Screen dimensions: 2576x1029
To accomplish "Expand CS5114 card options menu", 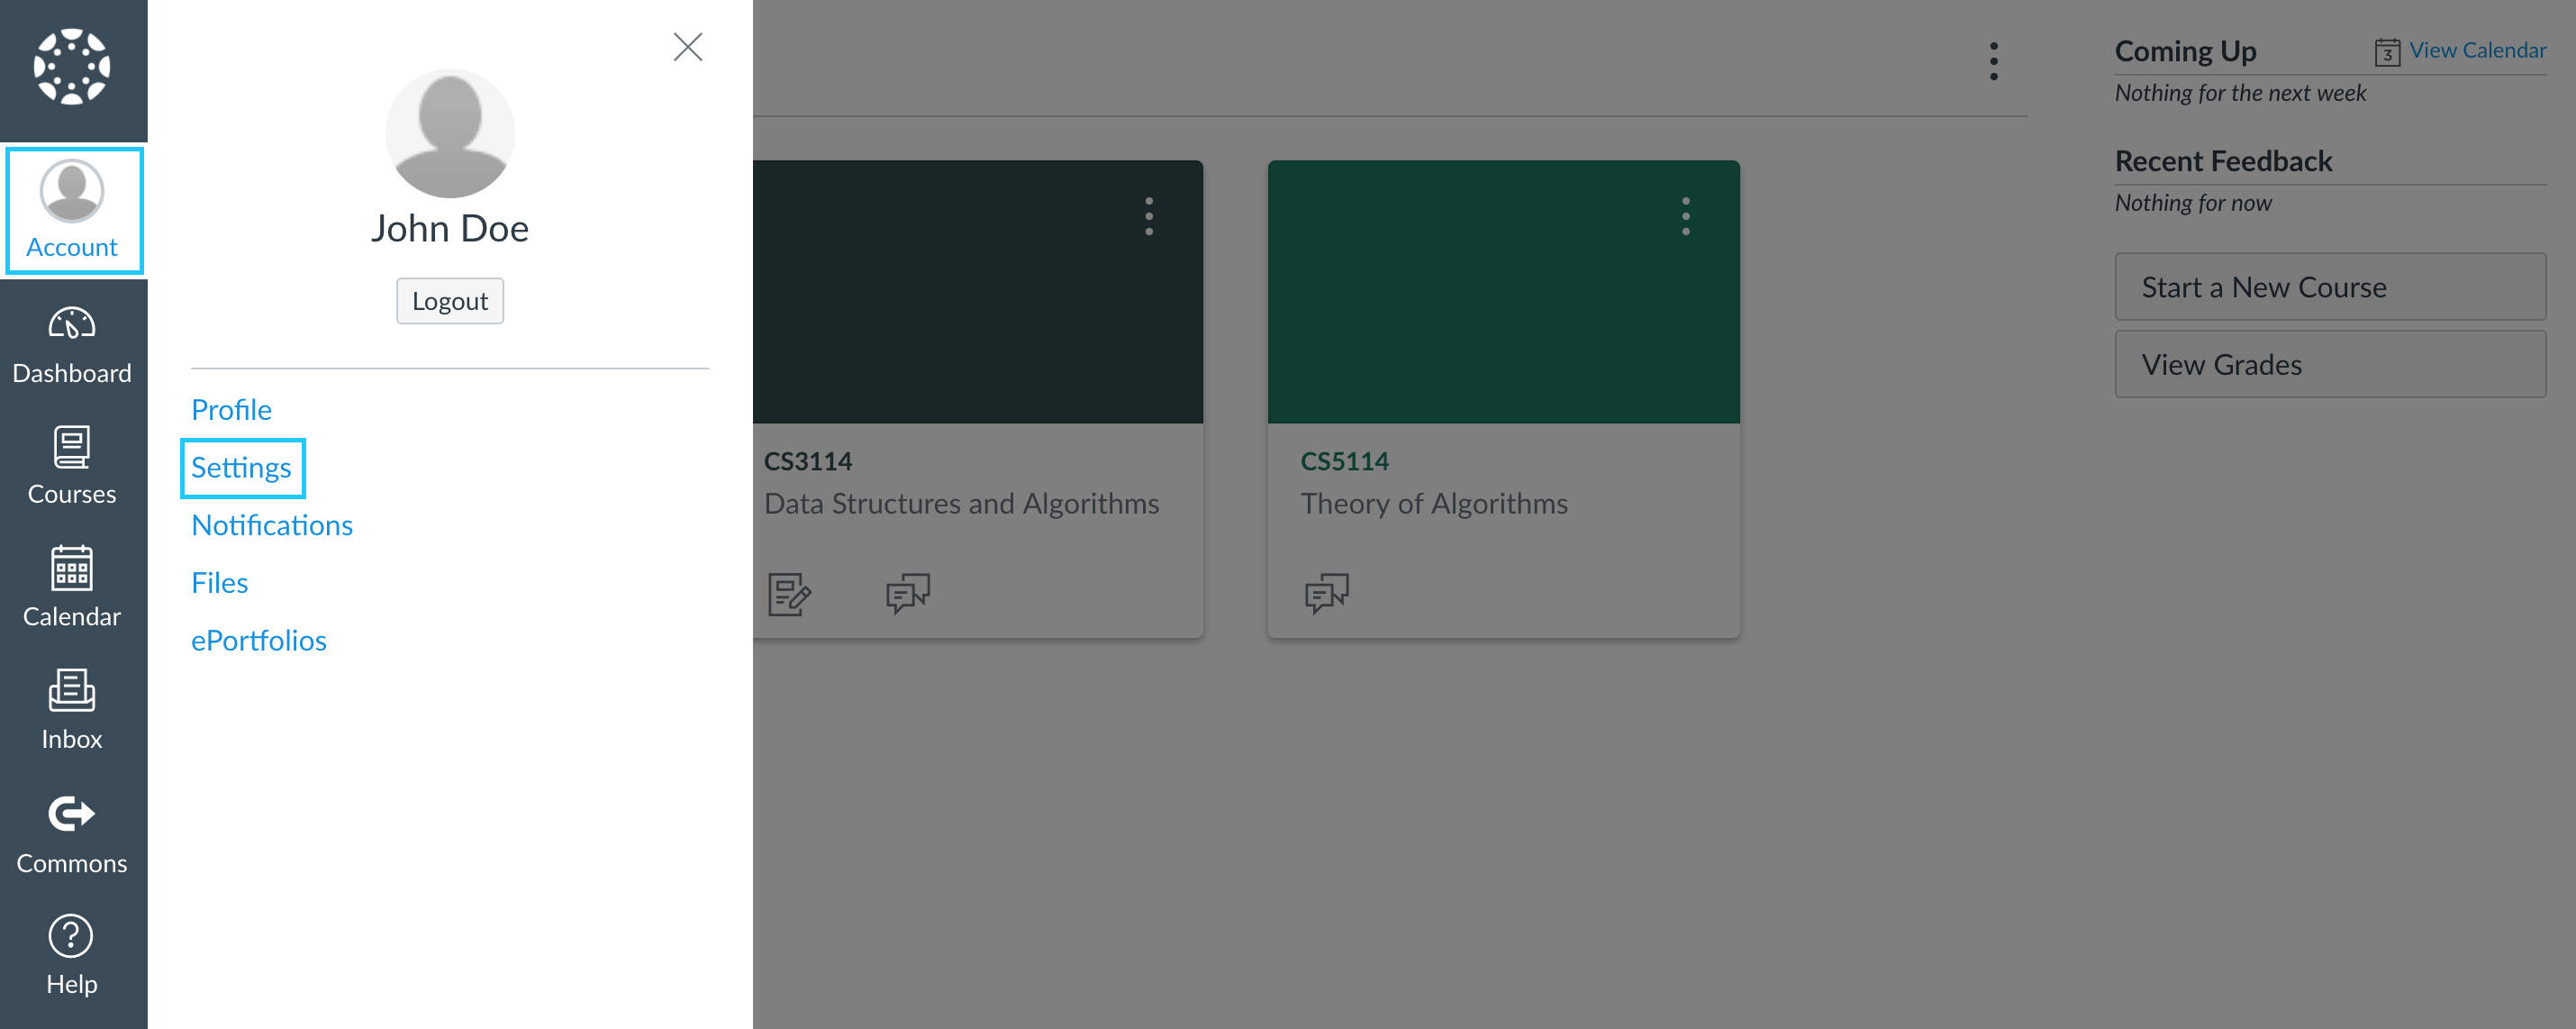I will pos(1686,216).
